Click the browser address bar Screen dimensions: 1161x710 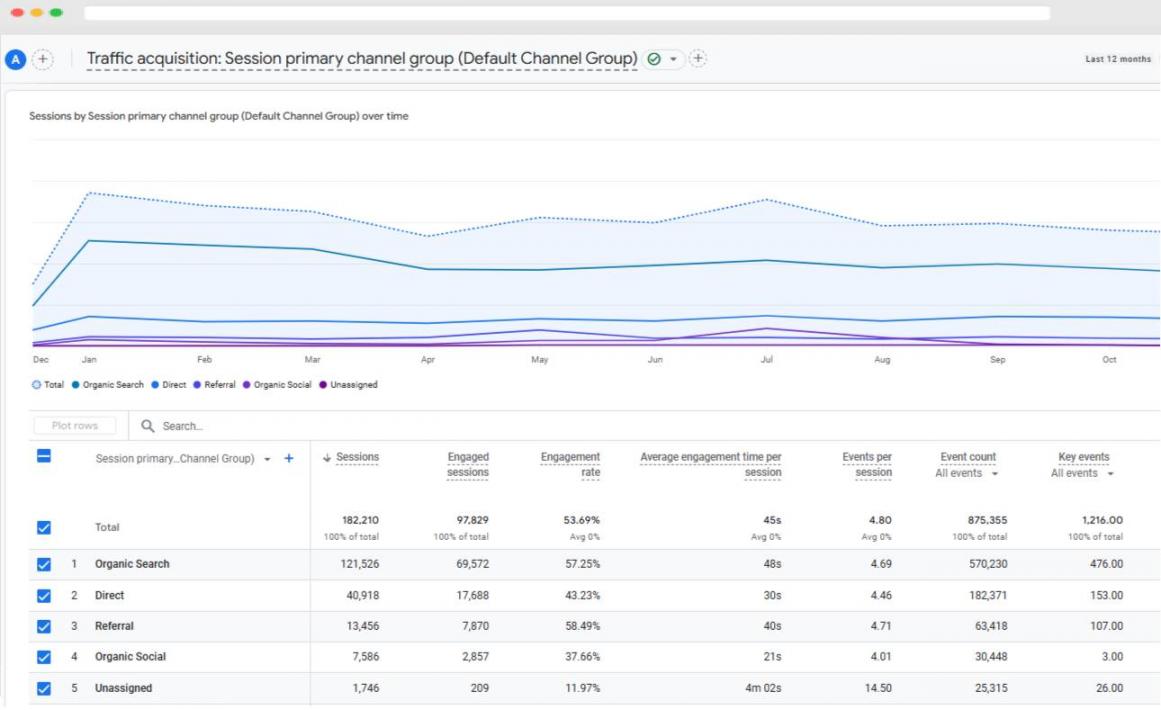pyautogui.click(x=567, y=13)
